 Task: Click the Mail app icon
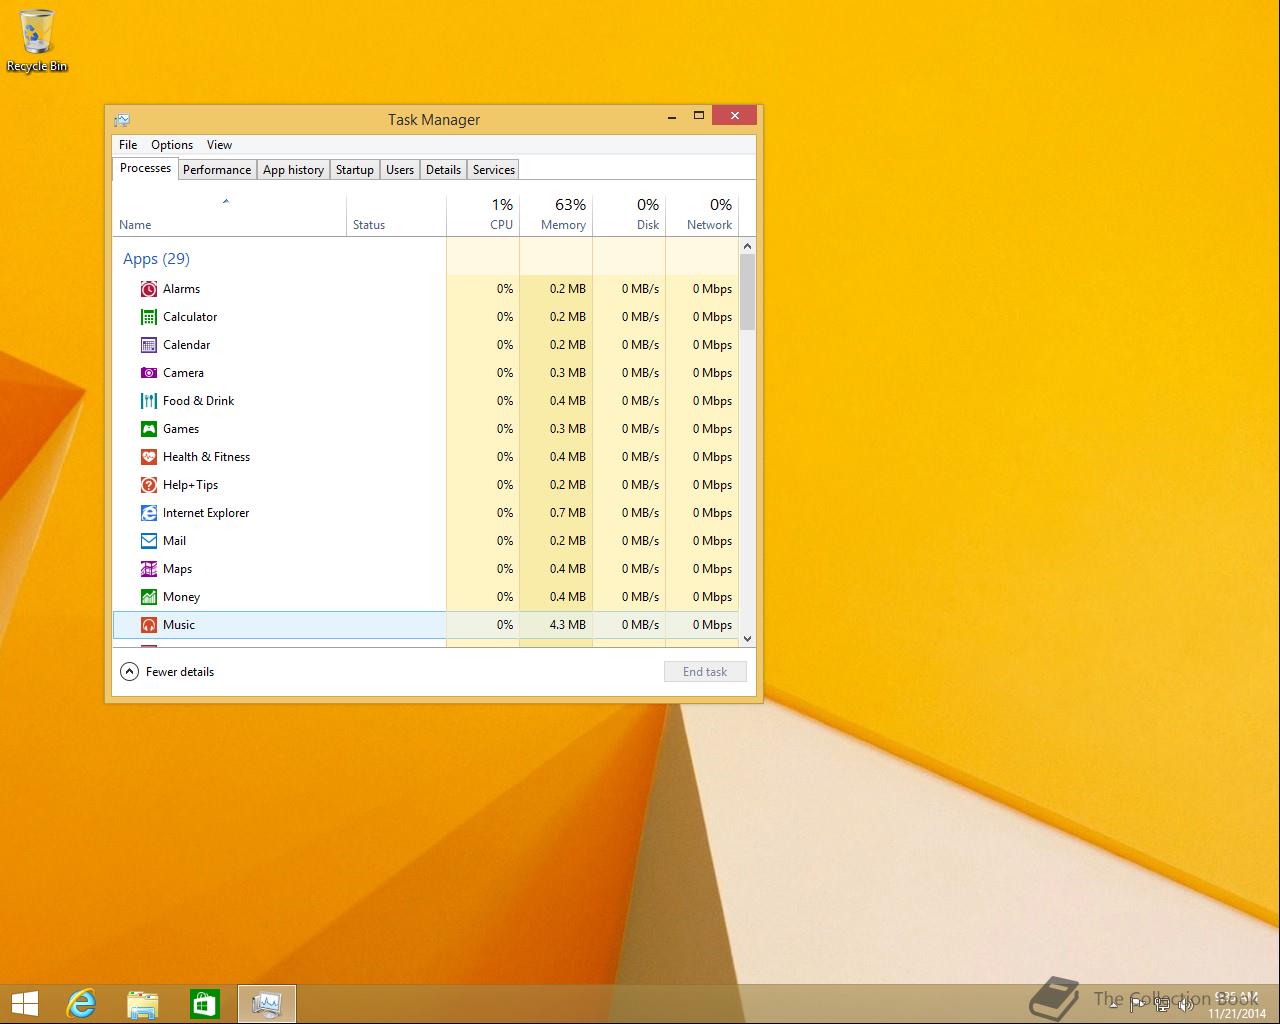point(149,541)
